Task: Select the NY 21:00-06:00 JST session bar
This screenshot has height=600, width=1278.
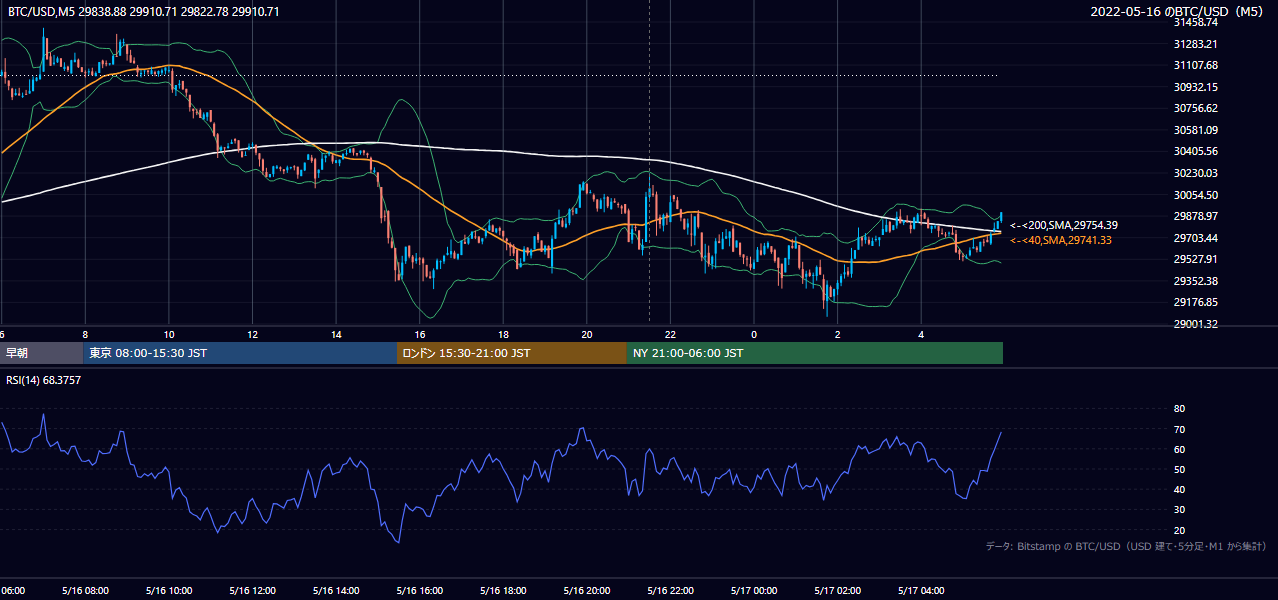Action: point(815,353)
